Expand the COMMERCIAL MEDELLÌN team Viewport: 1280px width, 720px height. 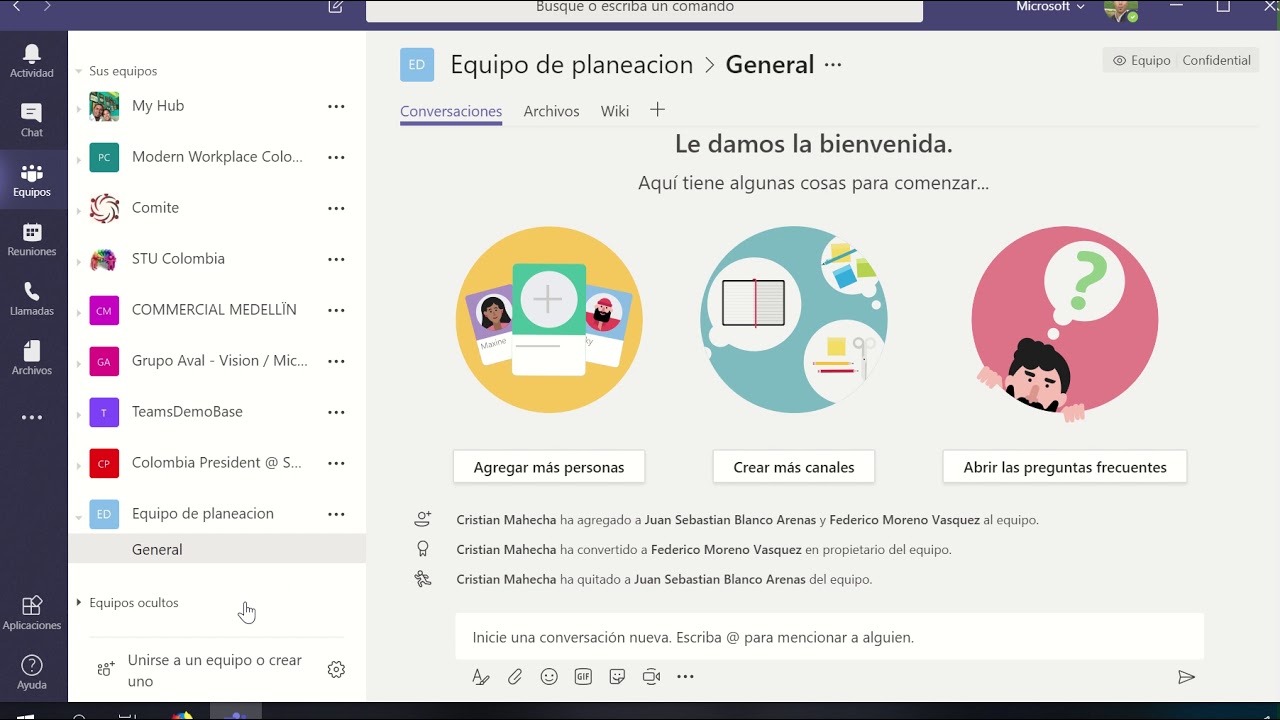click(x=79, y=312)
